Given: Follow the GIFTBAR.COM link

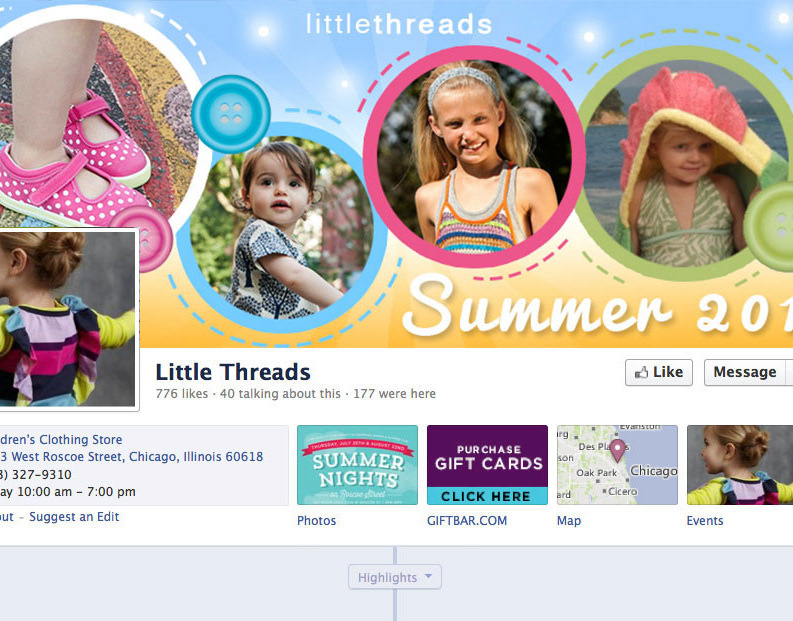Looking at the screenshot, I should click(x=467, y=520).
